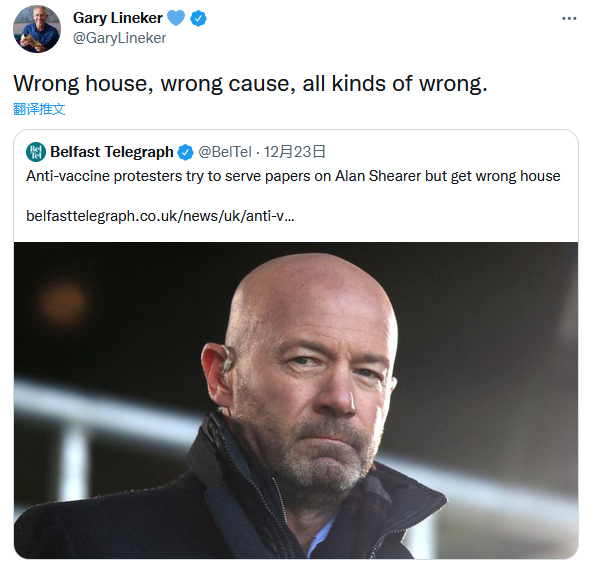
Task: Open the belfasttelegraph.co.uk article link
Action: (160, 216)
